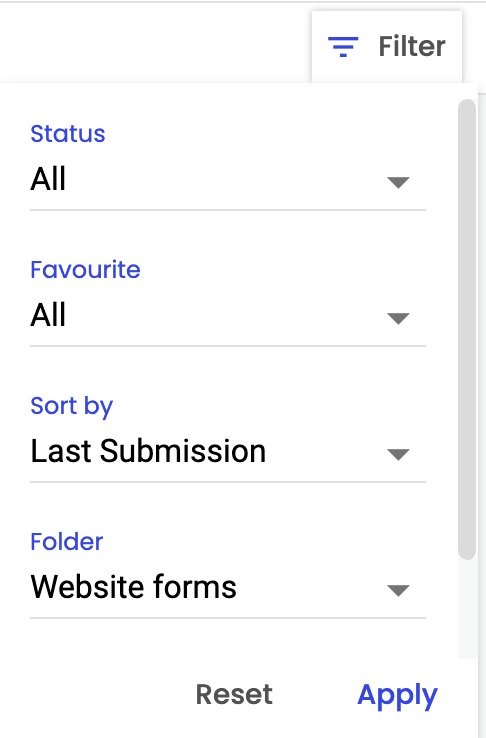Click the Sort by field label
Viewport: 486px width, 738px height.
tap(72, 406)
